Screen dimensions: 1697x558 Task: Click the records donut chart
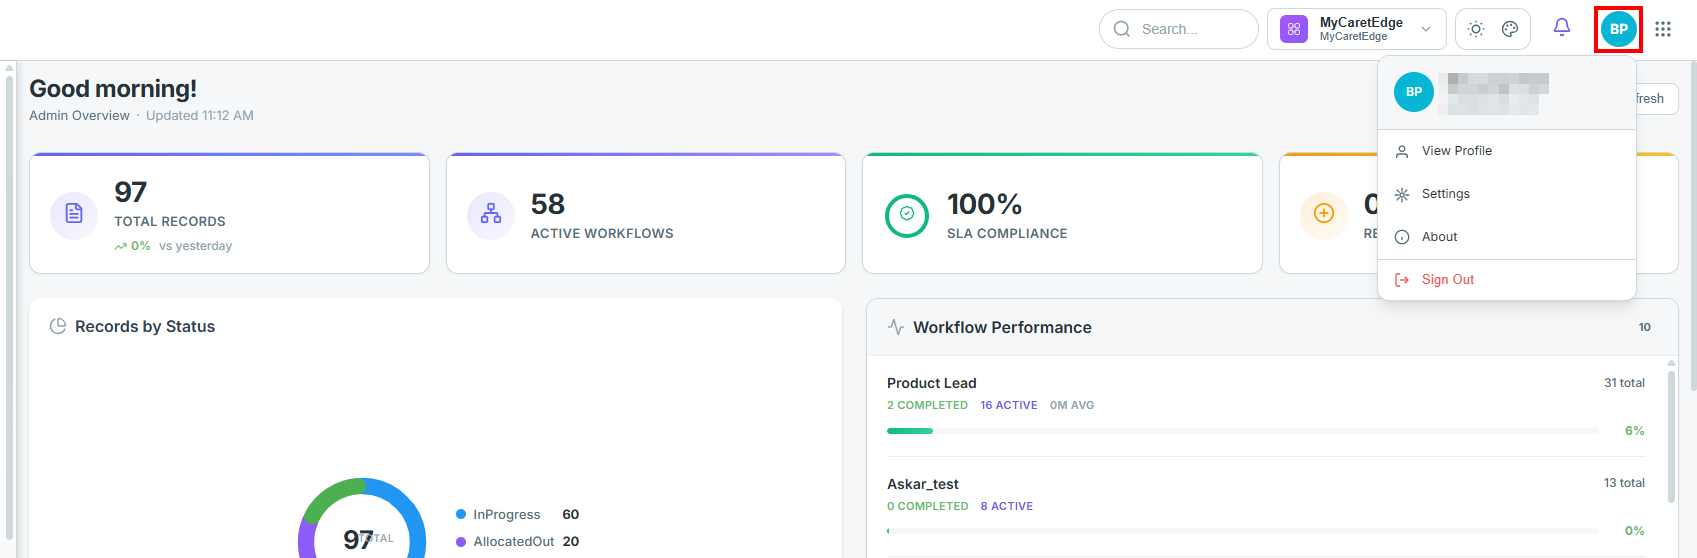point(362,520)
